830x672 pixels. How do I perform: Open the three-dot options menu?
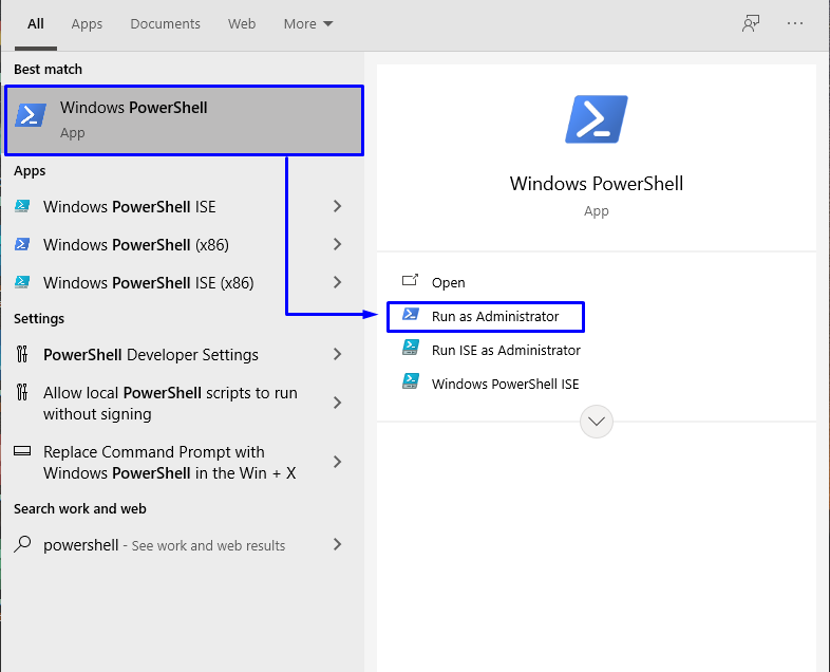click(795, 23)
